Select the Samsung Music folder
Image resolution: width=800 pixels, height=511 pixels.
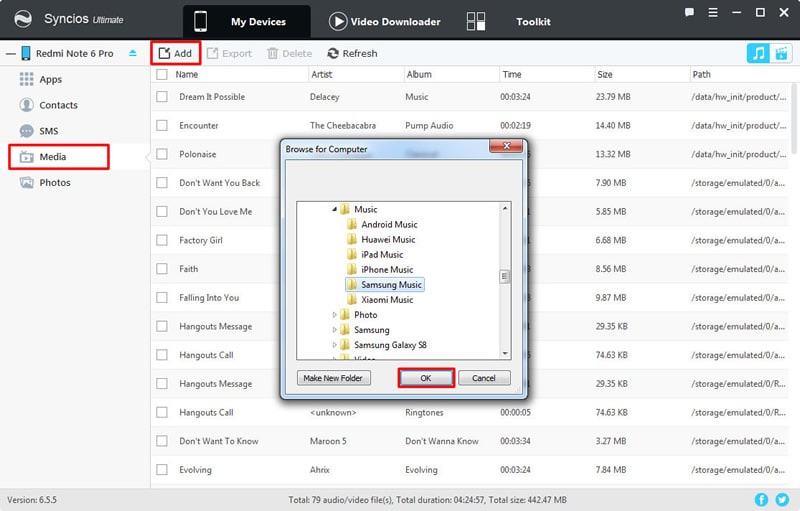(x=391, y=285)
